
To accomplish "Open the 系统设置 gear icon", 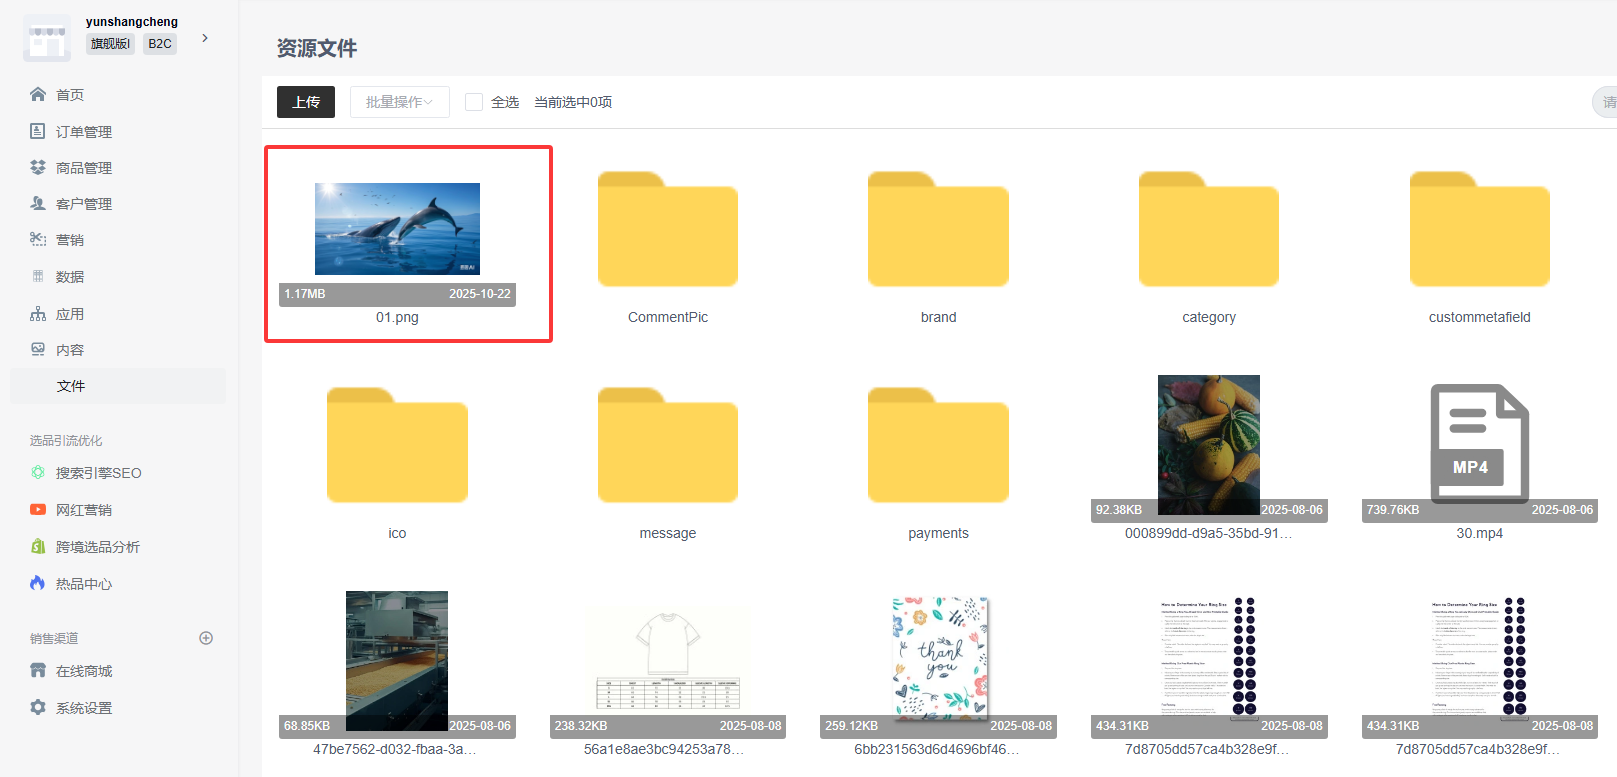I will point(38,707).
